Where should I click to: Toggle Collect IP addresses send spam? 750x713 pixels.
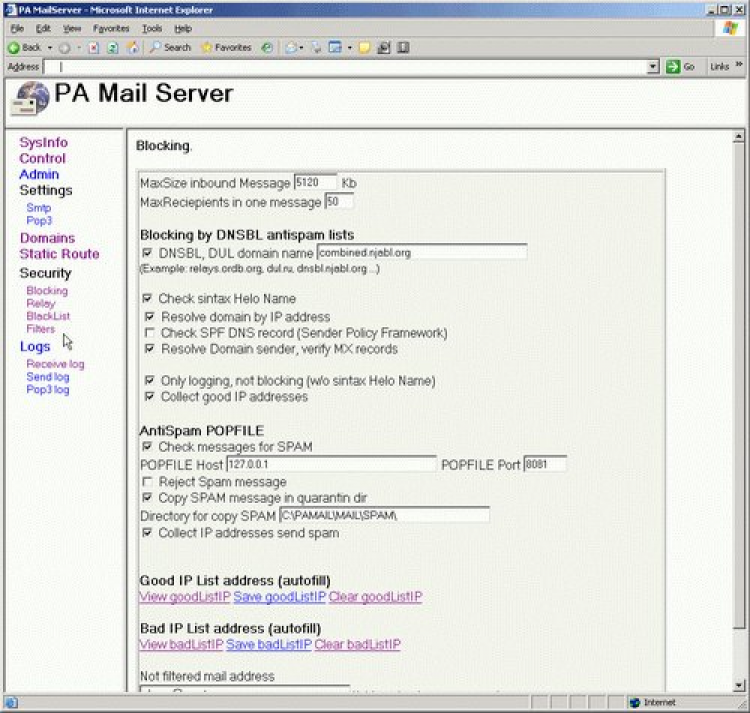pos(147,533)
